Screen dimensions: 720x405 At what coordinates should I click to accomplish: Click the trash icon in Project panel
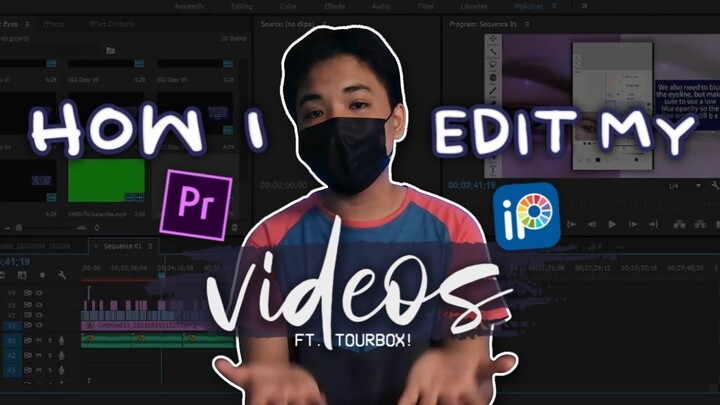tap(235, 227)
